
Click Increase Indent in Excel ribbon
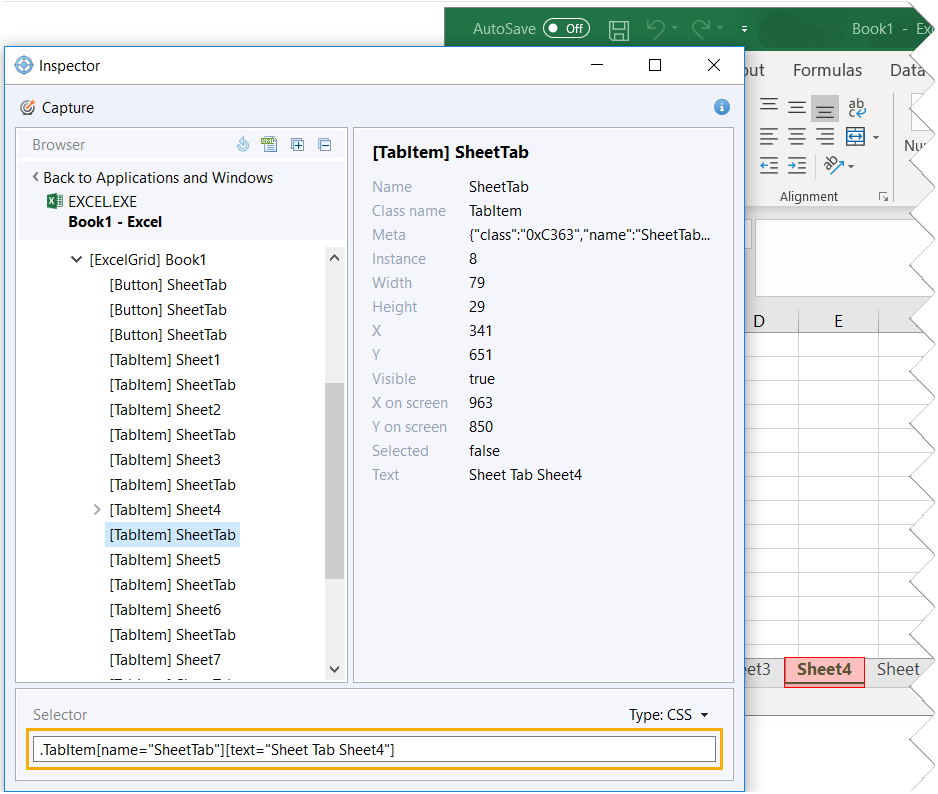click(x=796, y=166)
